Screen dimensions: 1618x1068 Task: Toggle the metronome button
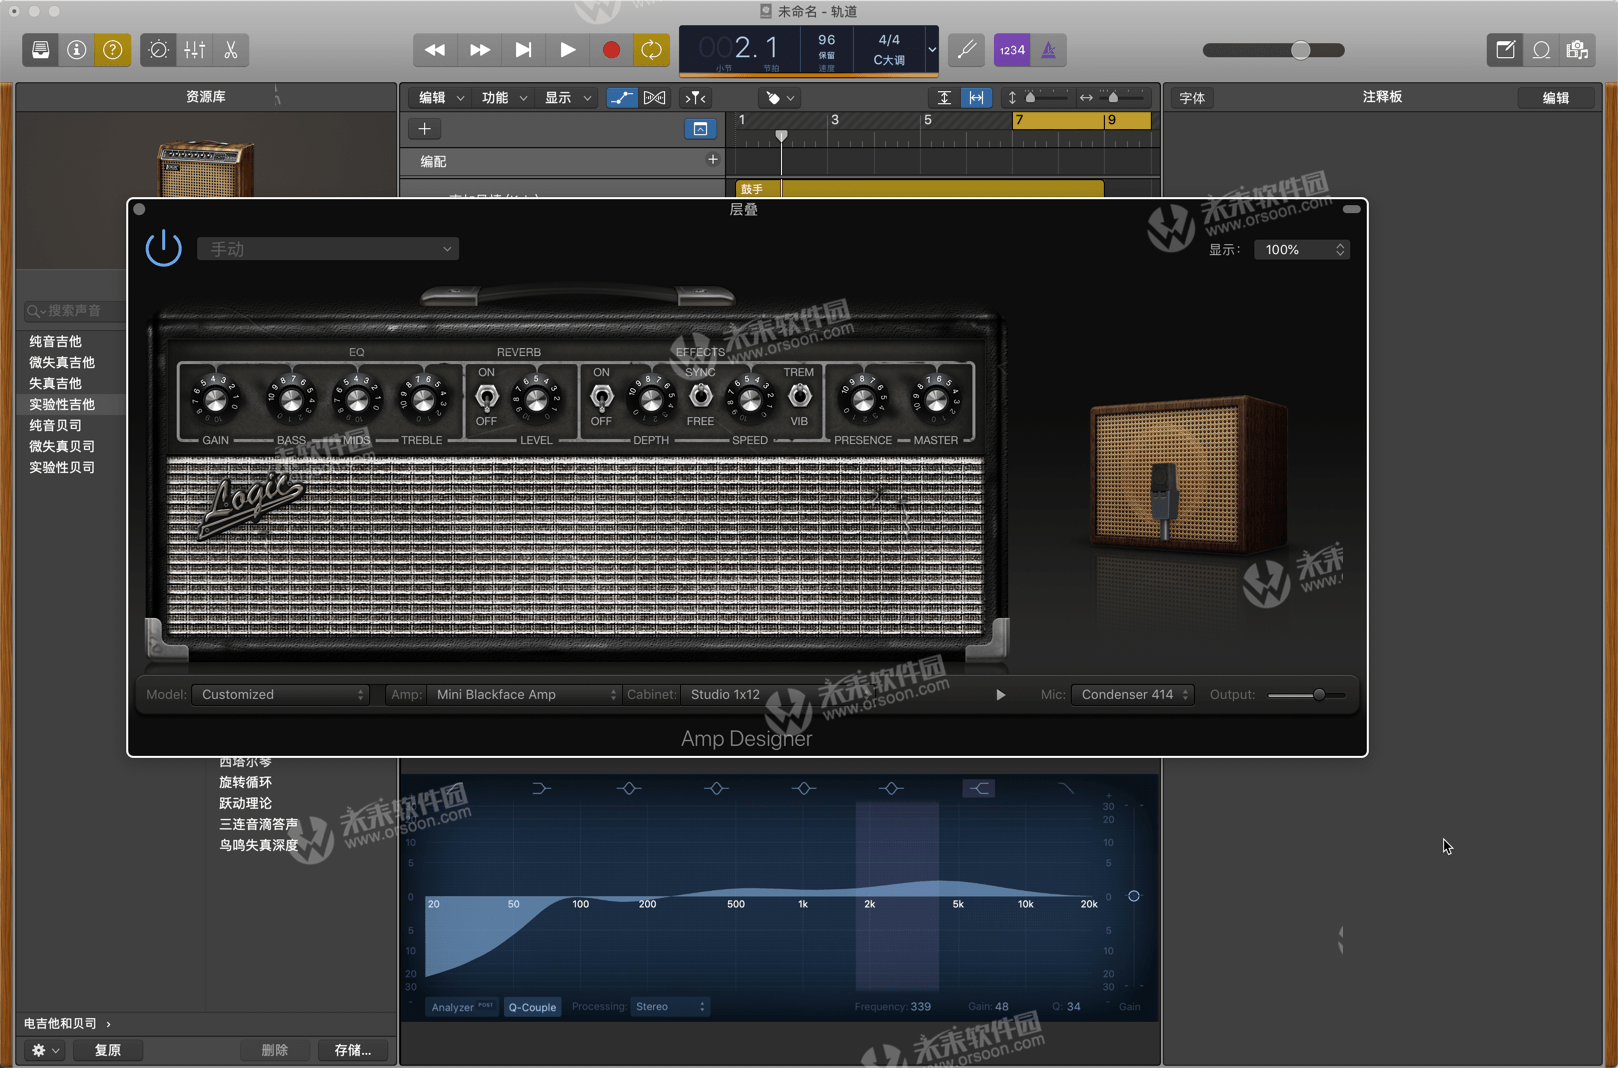1049,50
